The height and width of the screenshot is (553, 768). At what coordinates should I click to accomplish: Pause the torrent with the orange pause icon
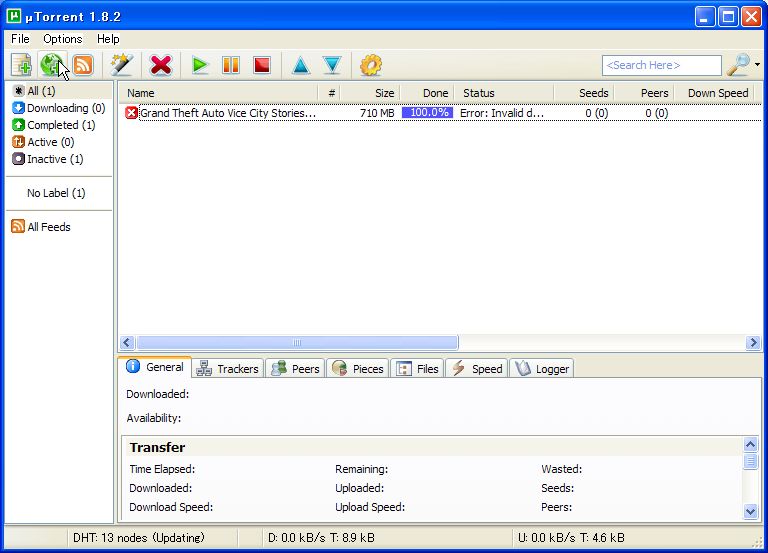pyautogui.click(x=231, y=65)
